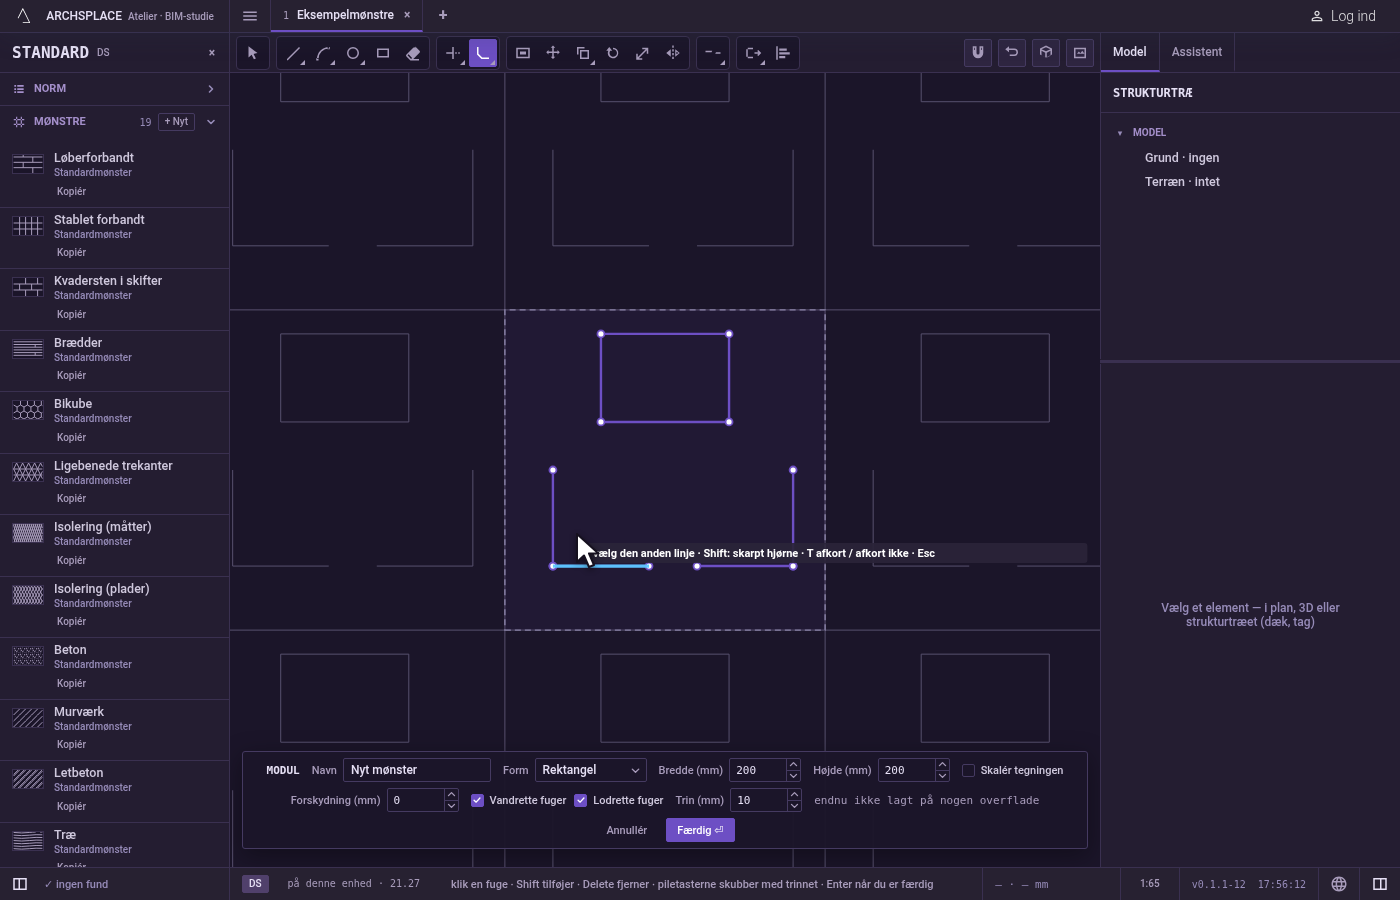
Task: Decrease the Højde value with the down arrow
Action: 942,776
